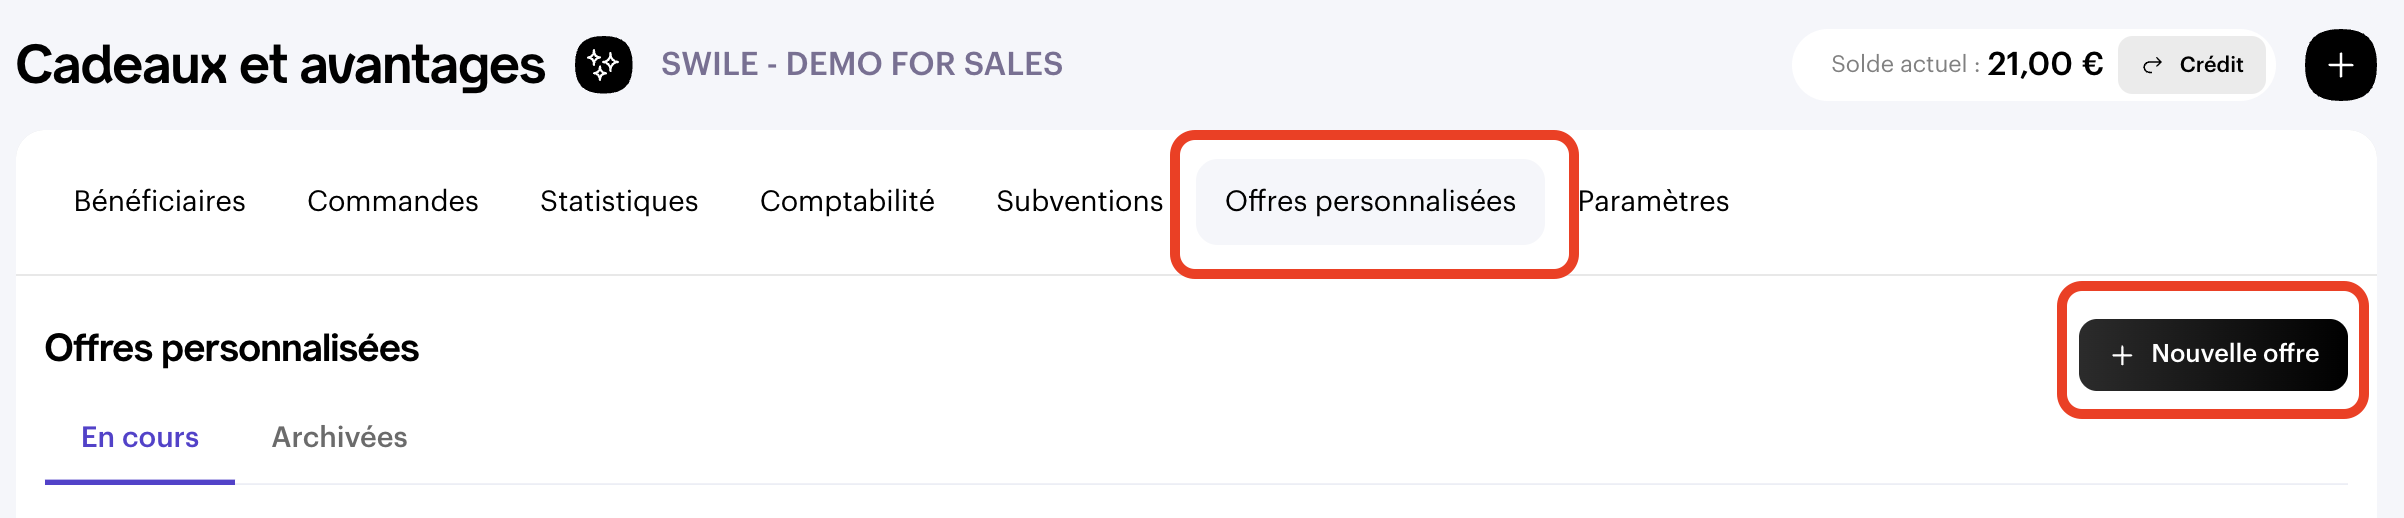
Task: Click the 21,00 € balance amount
Action: coord(2045,64)
